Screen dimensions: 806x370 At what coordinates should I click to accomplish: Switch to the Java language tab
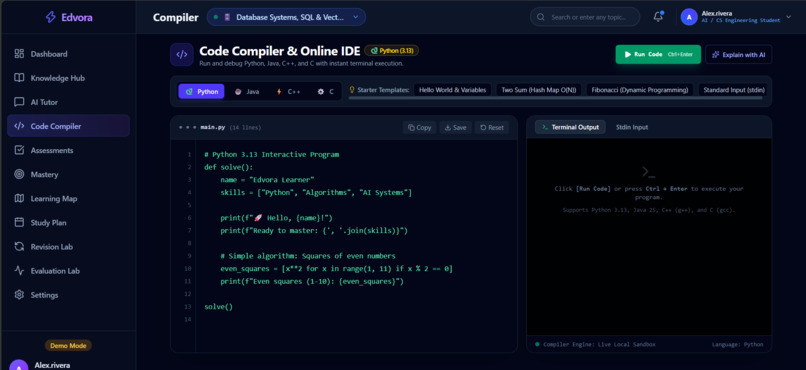coord(247,91)
